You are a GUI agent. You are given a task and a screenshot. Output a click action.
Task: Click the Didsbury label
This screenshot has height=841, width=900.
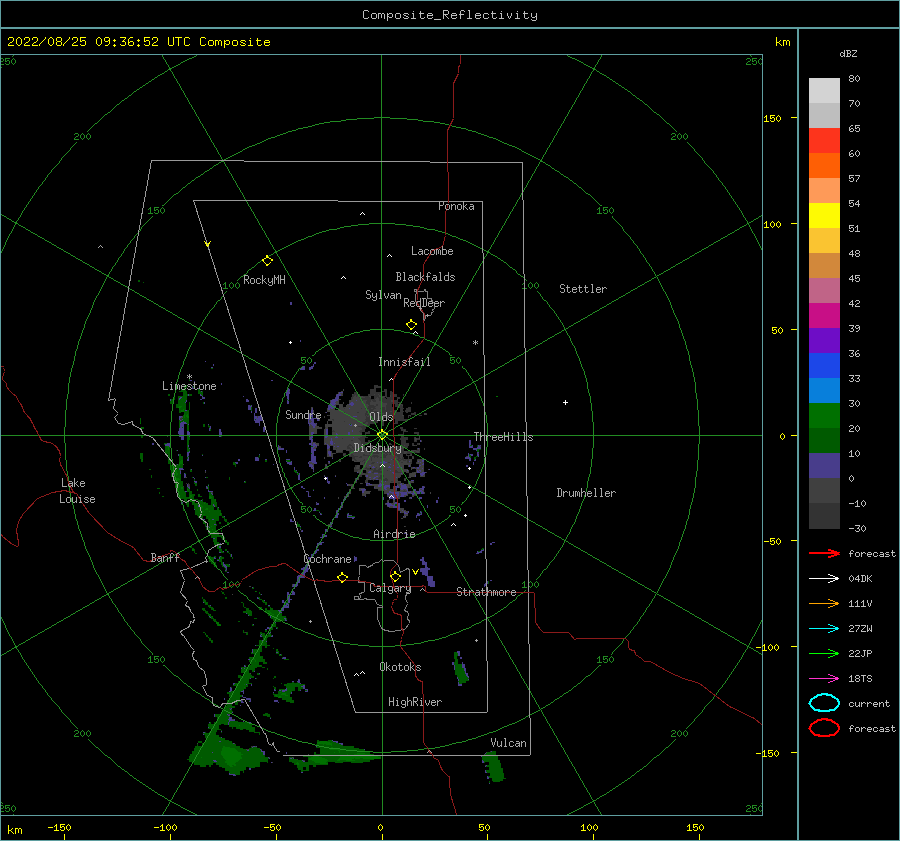377,448
